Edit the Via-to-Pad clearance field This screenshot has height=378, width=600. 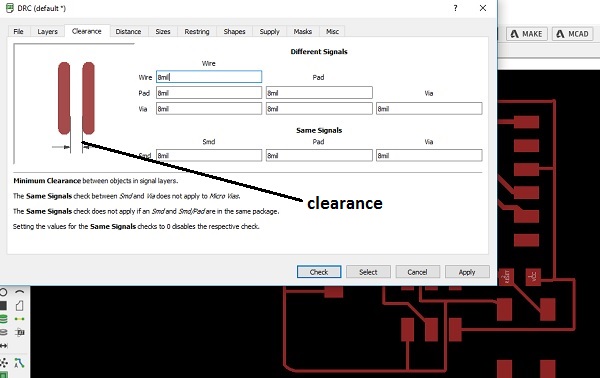tap(319, 109)
